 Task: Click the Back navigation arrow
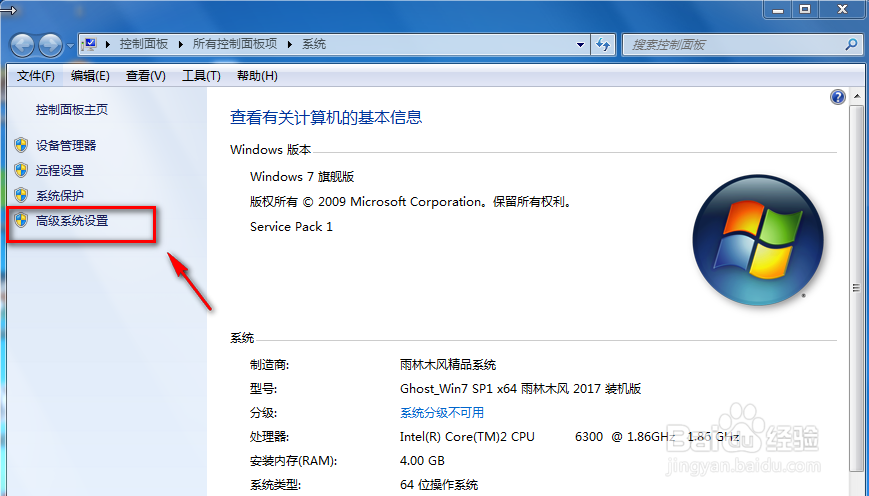[23, 45]
